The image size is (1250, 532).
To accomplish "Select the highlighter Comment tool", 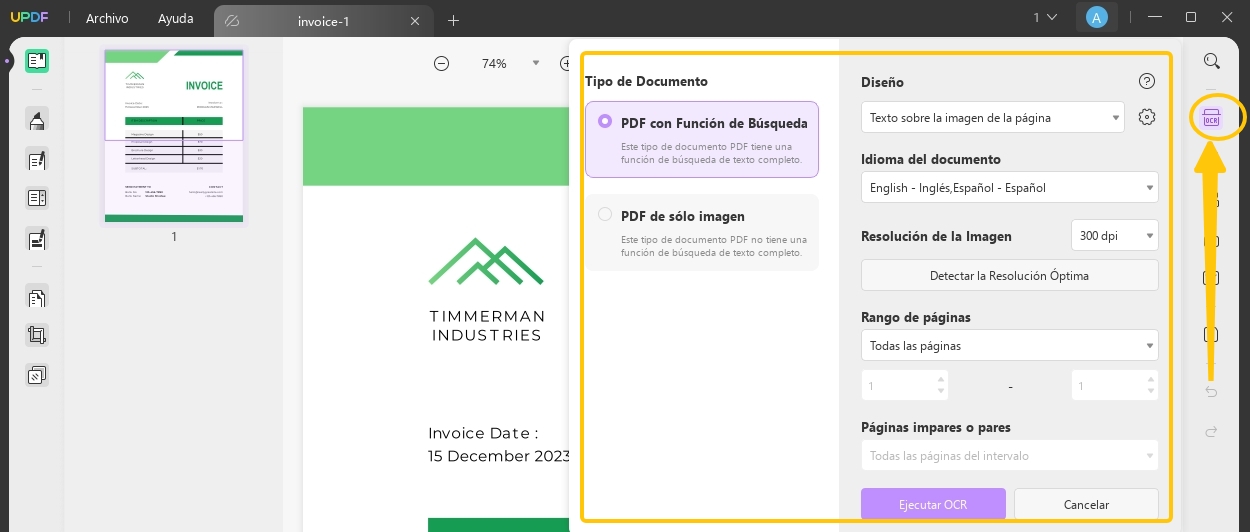I will tap(37, 120).
